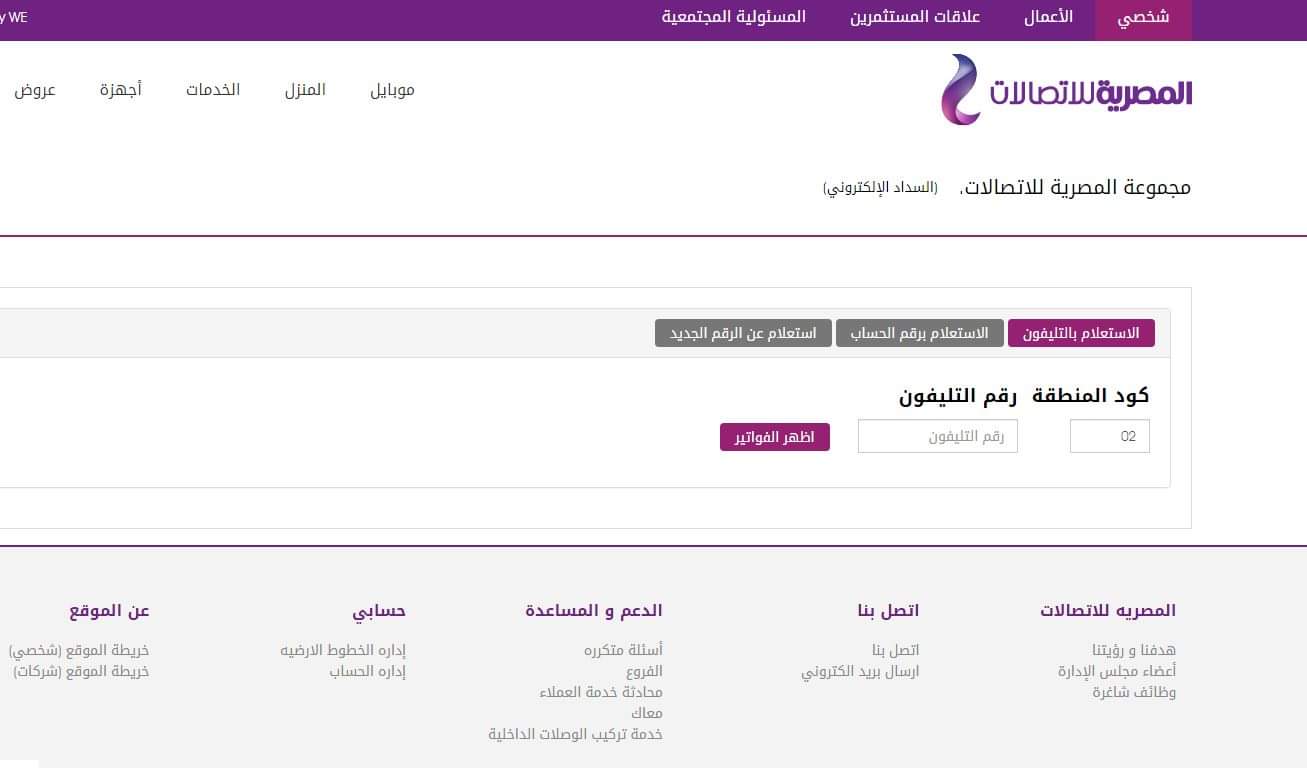Open علاقات المستثمرين in top bar
This screenshot has width=1307, height=768.
(x=915, y=17)
